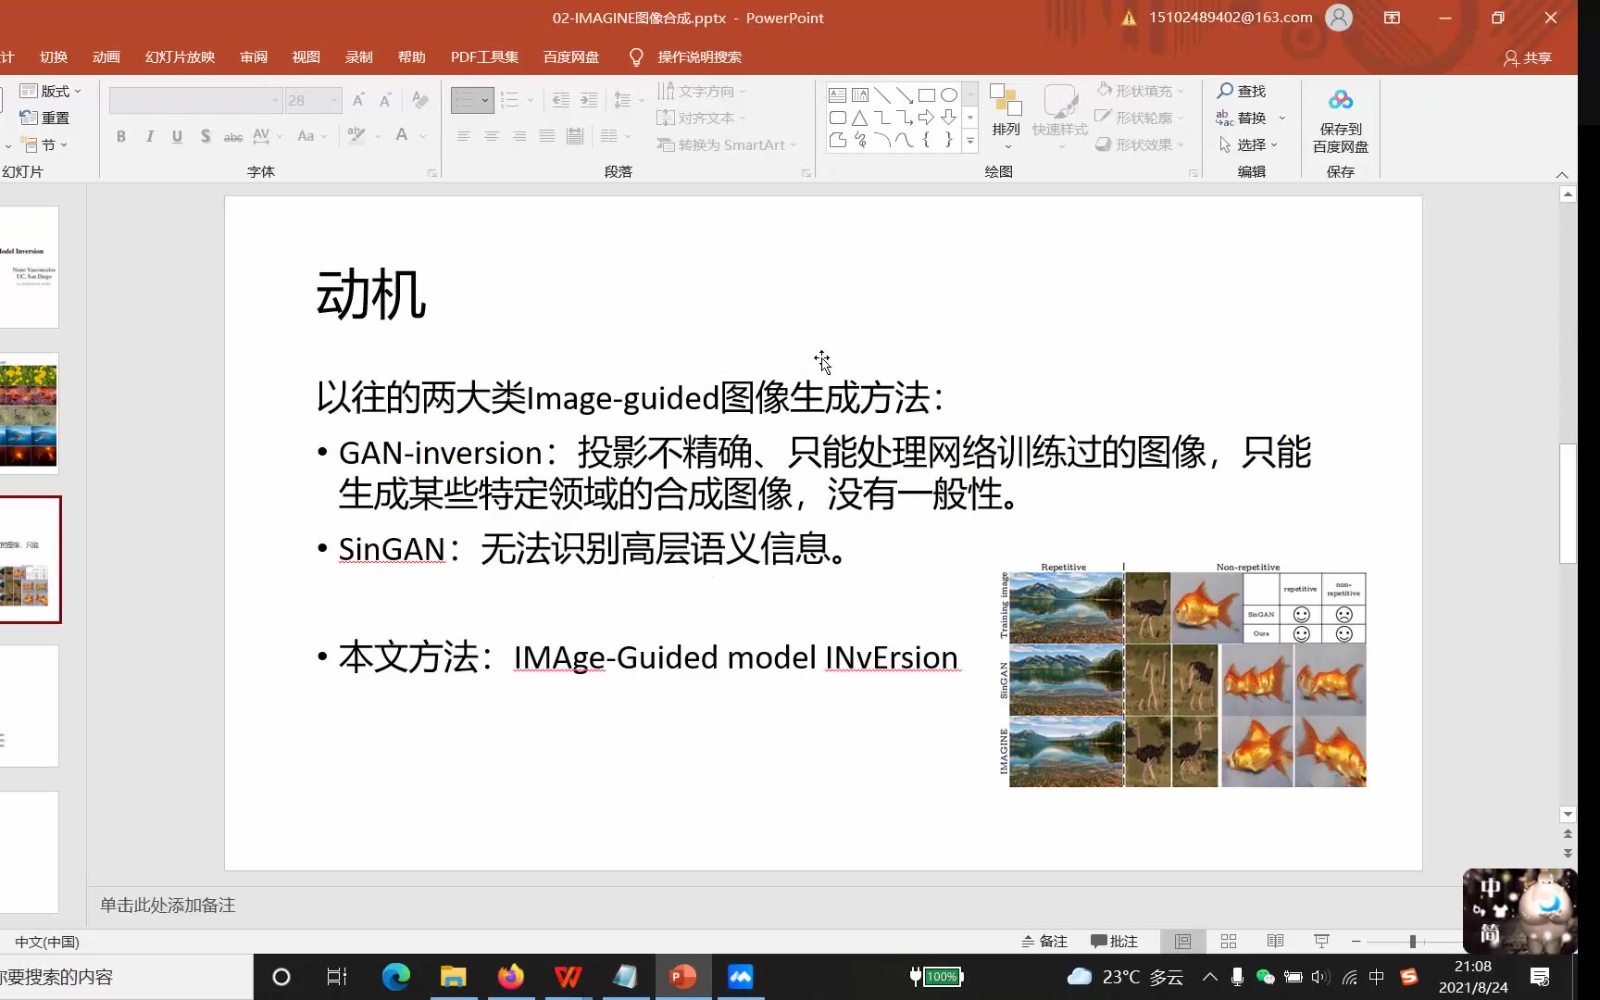Click the Arrange (排列) icon
This screenshot has width=1600, height=1000.
click(x=1006, y=101)
